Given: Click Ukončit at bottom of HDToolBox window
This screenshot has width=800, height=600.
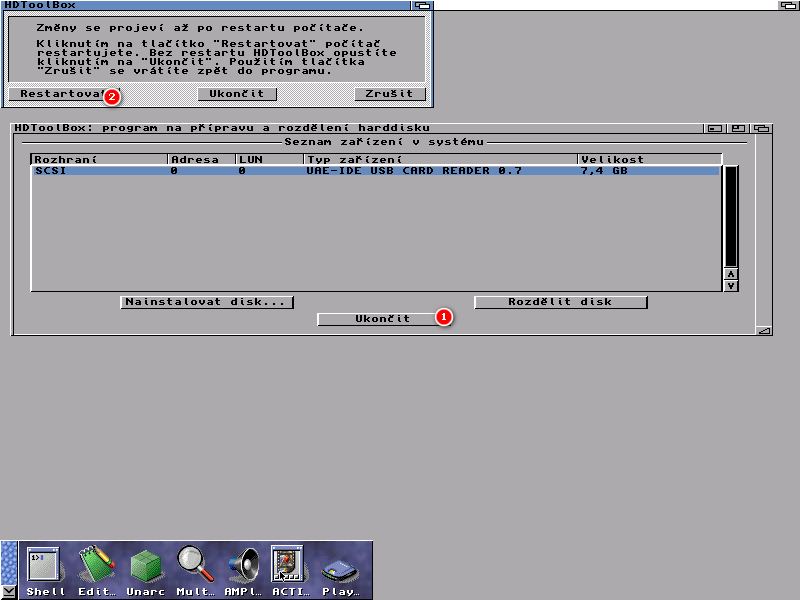Looking at the screenshot, I should 382,319.
